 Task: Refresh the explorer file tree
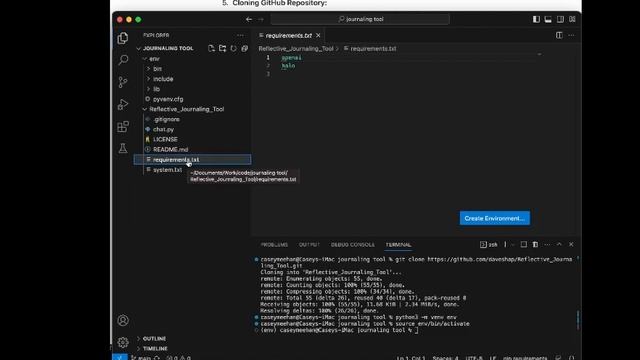tap(233, 48)
